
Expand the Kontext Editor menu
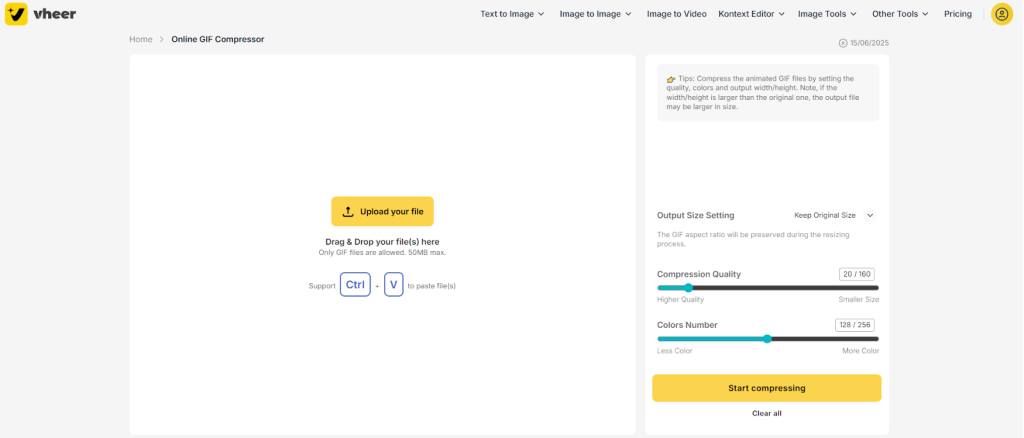coord(751,14)
